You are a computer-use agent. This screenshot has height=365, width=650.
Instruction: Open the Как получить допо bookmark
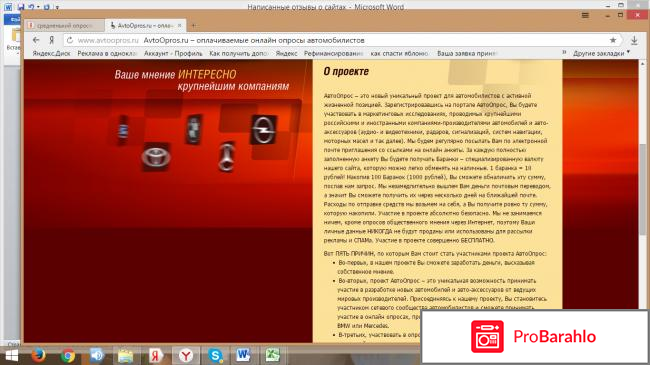click(239, 54)
